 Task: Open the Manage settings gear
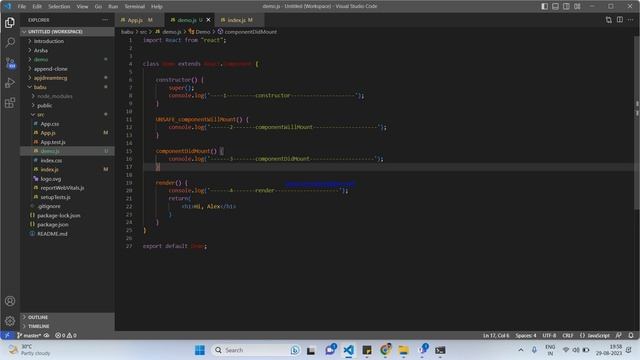10,321
